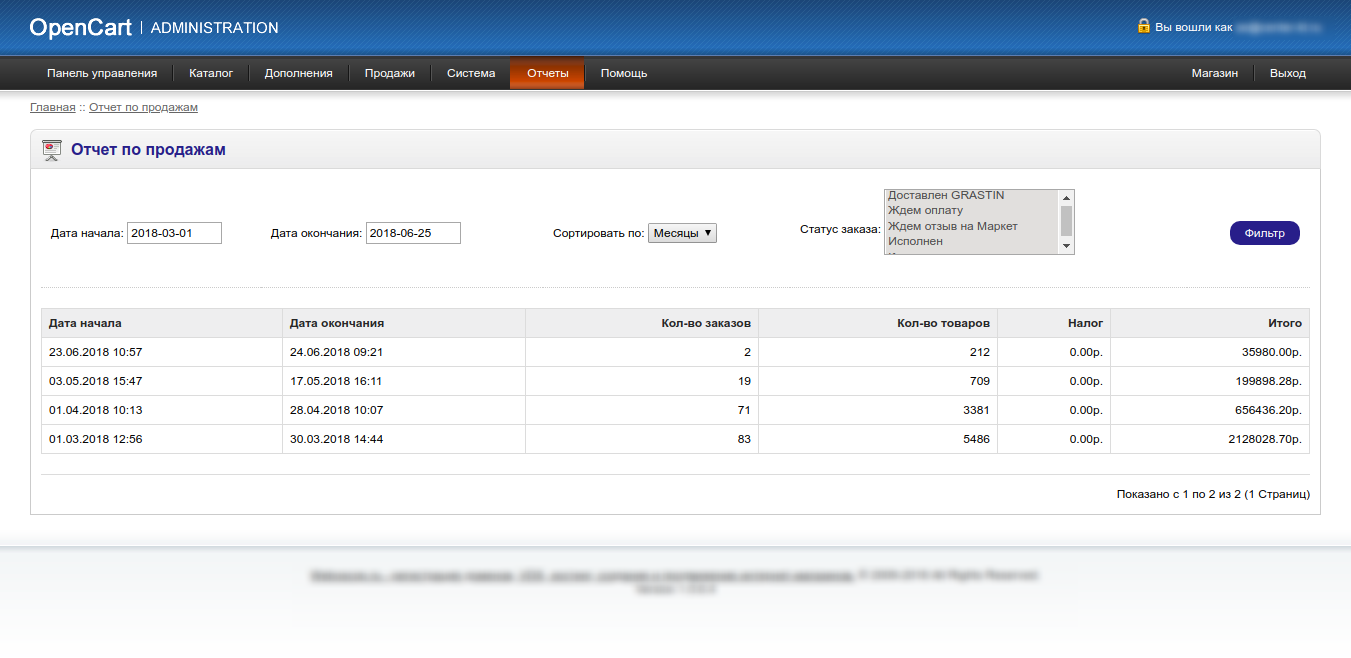Open the Помощь menu
This screenshot has width=1351, height=658.
click(x=624, y=73)
